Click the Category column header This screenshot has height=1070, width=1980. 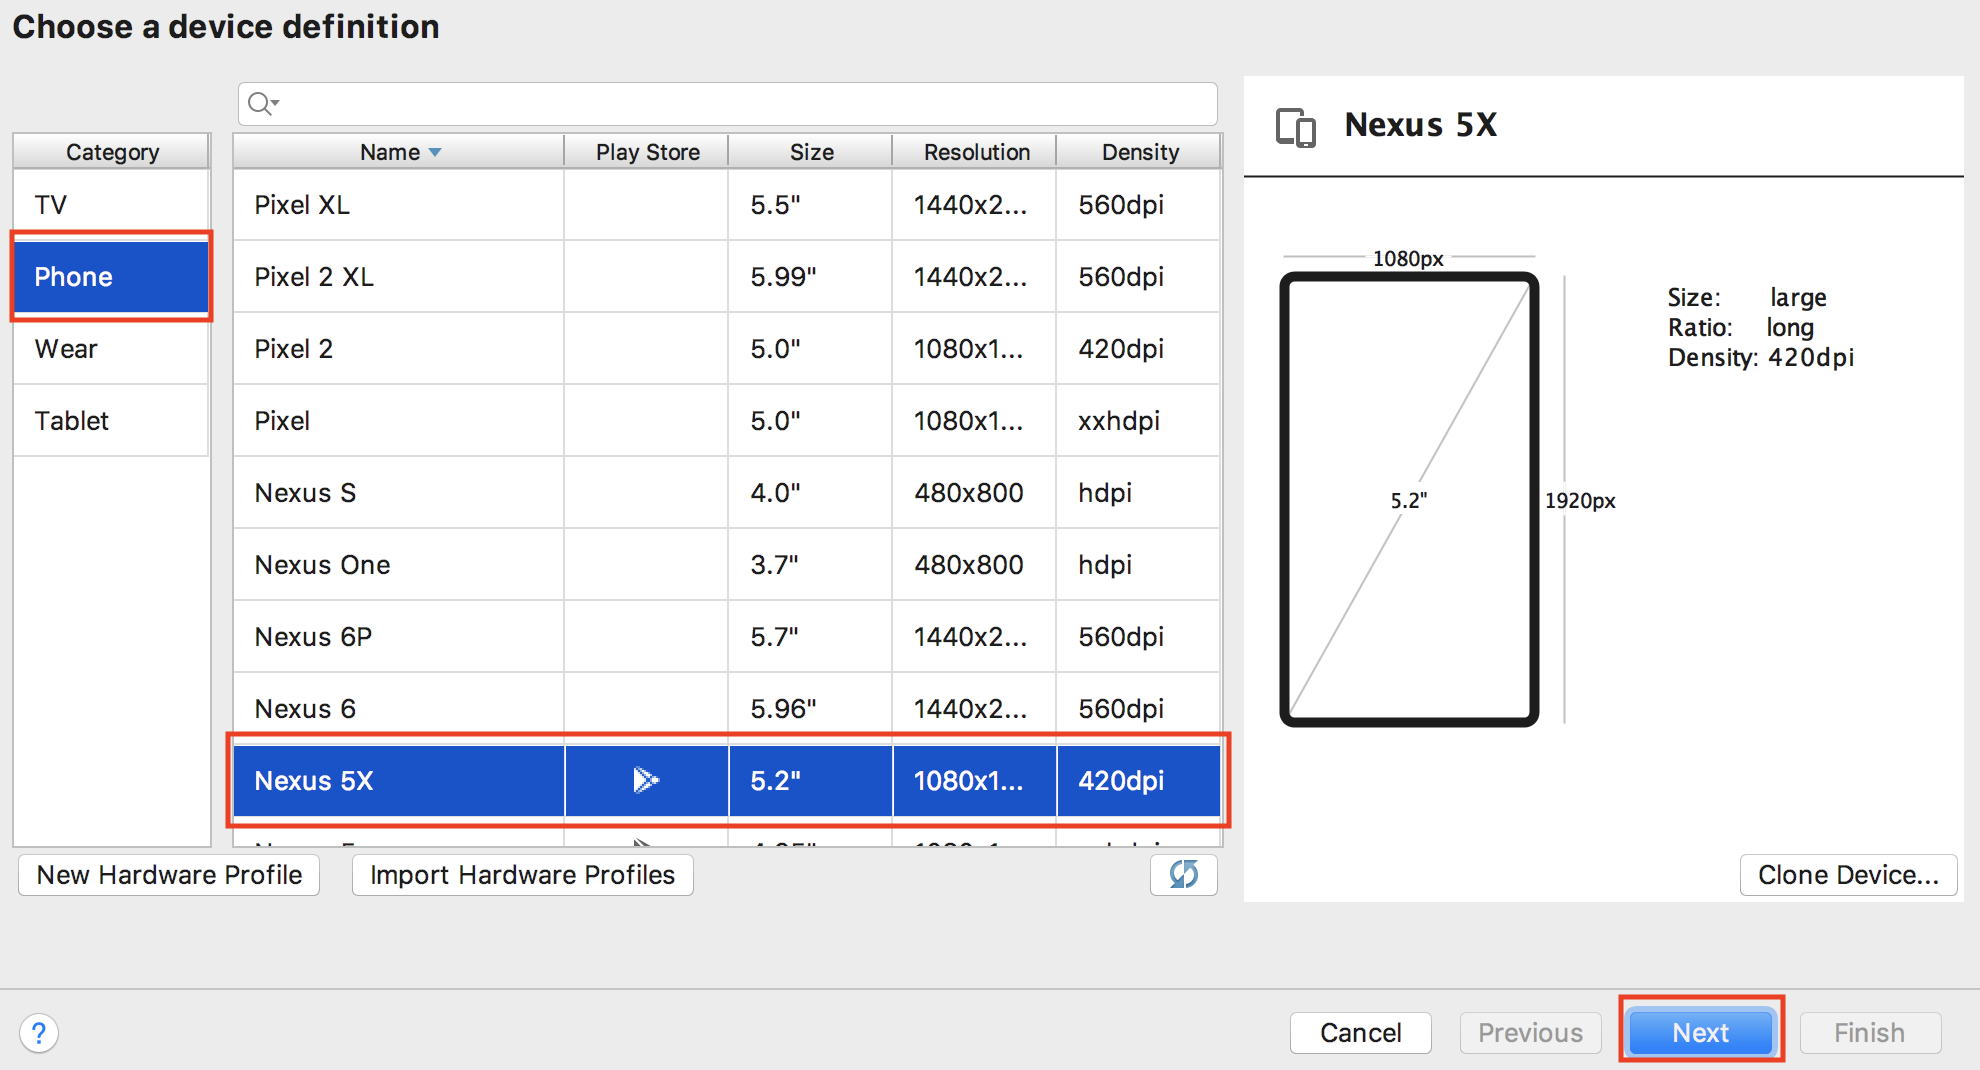112,152
